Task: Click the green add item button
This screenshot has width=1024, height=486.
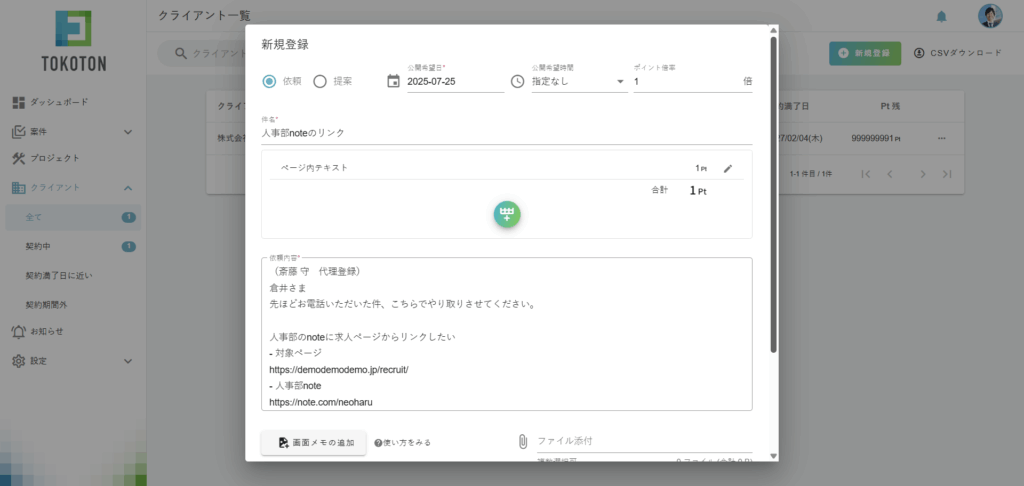Action: [x=507, y=215]
